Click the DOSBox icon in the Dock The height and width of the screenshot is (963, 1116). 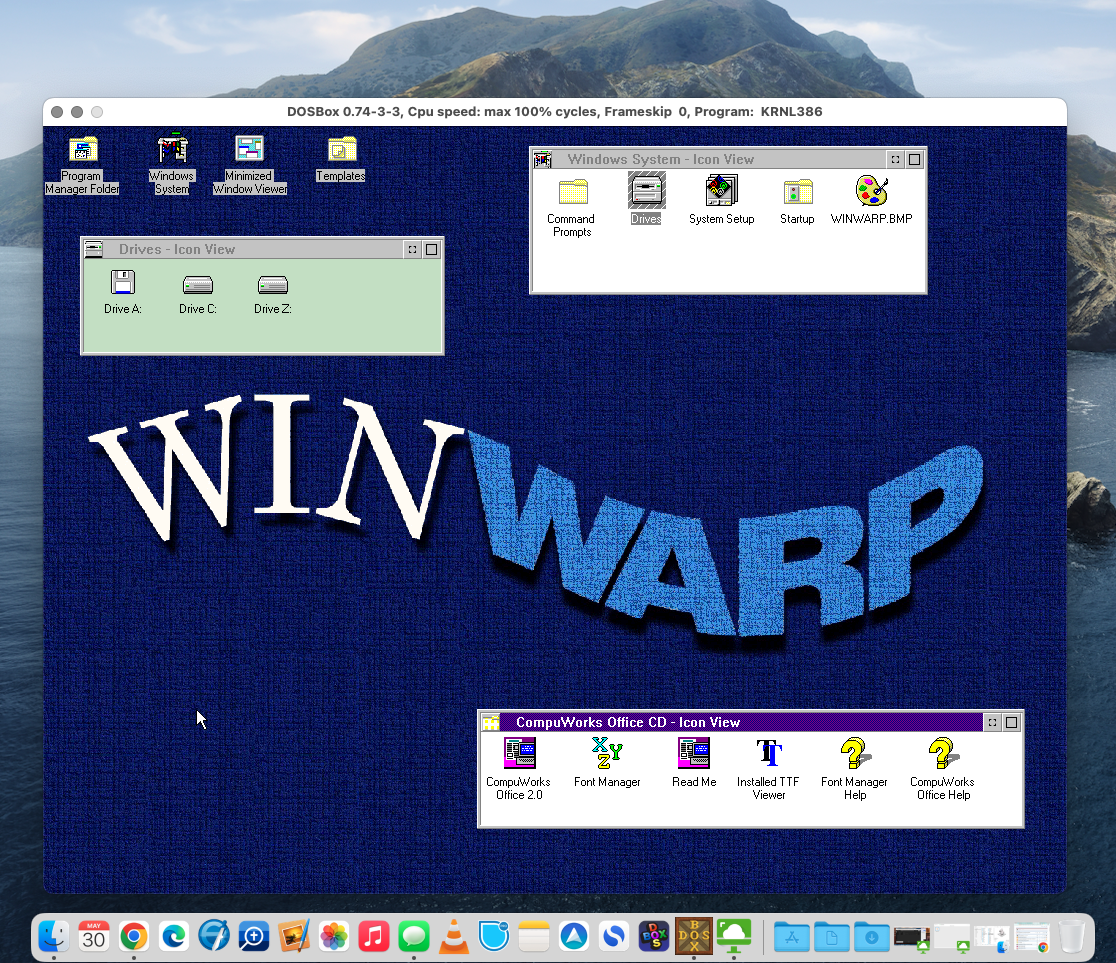(694, 935)
